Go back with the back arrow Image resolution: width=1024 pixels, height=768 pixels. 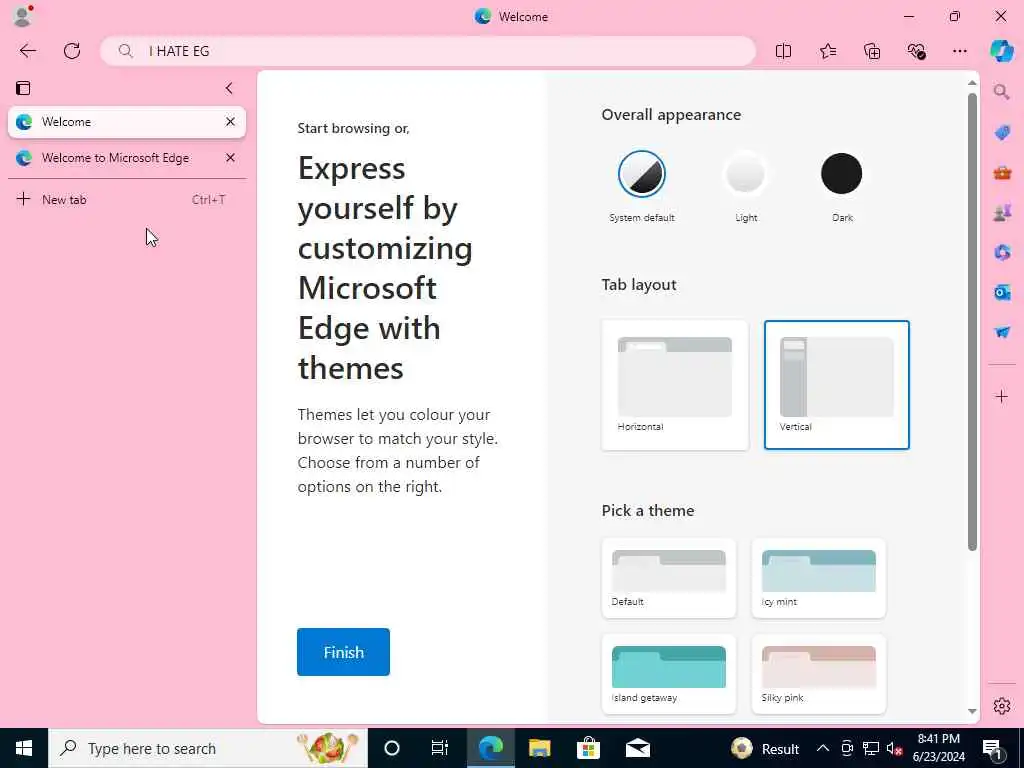pos(27,51)
